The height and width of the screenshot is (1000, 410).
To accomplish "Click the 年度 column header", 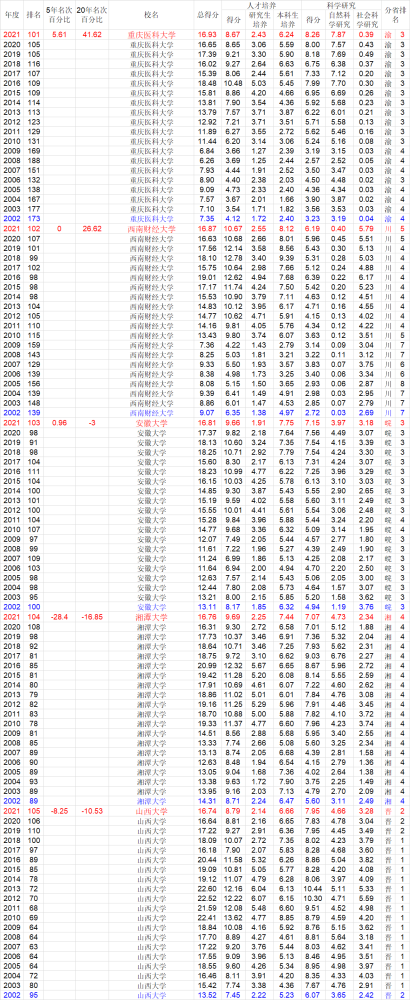I will (x=11, y=15).
